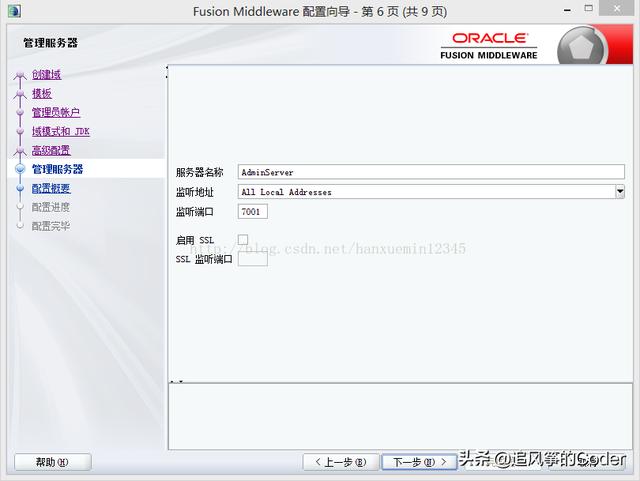Click the SSL 监听端口 input field
Image resolution: width=640 pixels, height=481 pixels.
coord(253,258)
